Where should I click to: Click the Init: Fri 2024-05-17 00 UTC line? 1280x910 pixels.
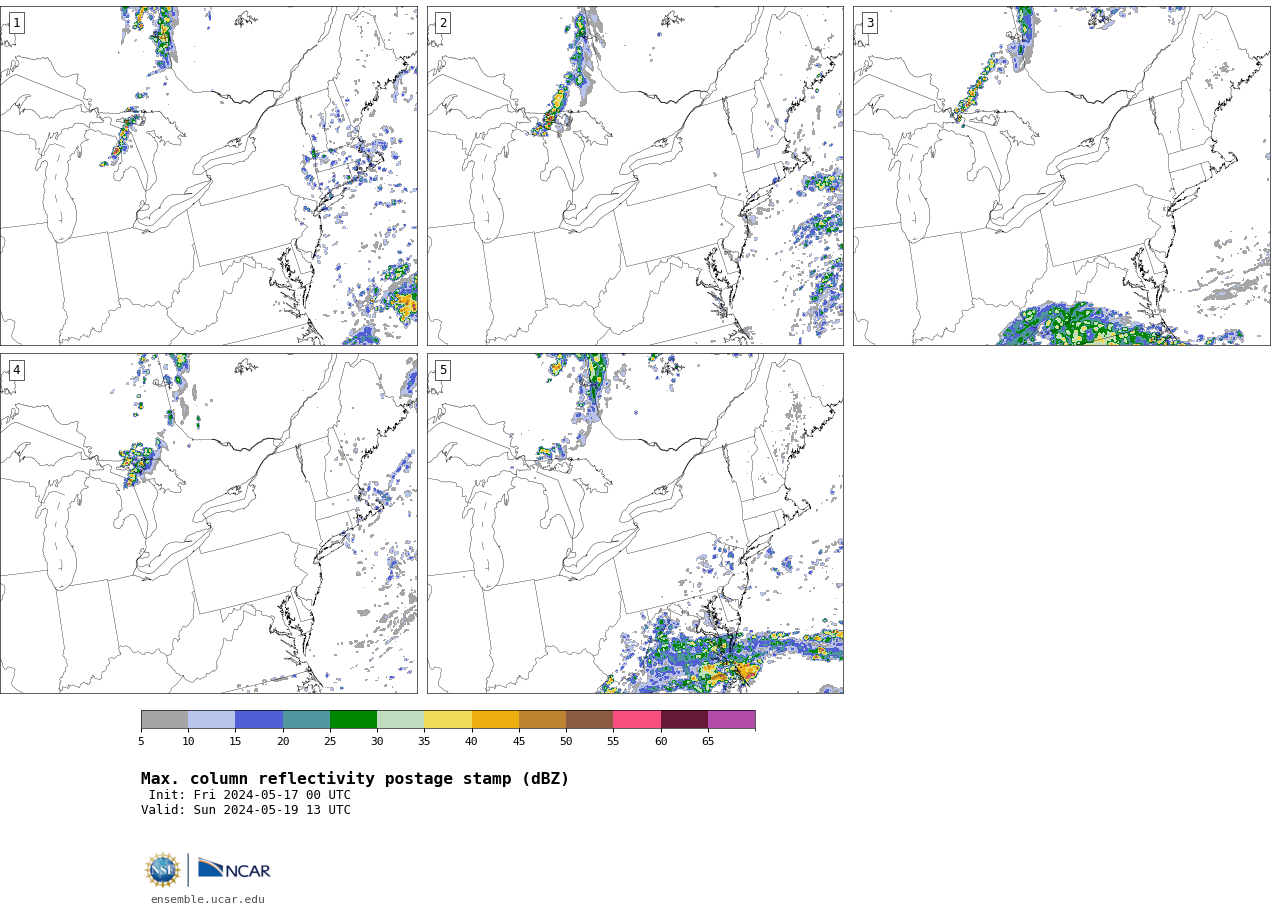[250, 795]
